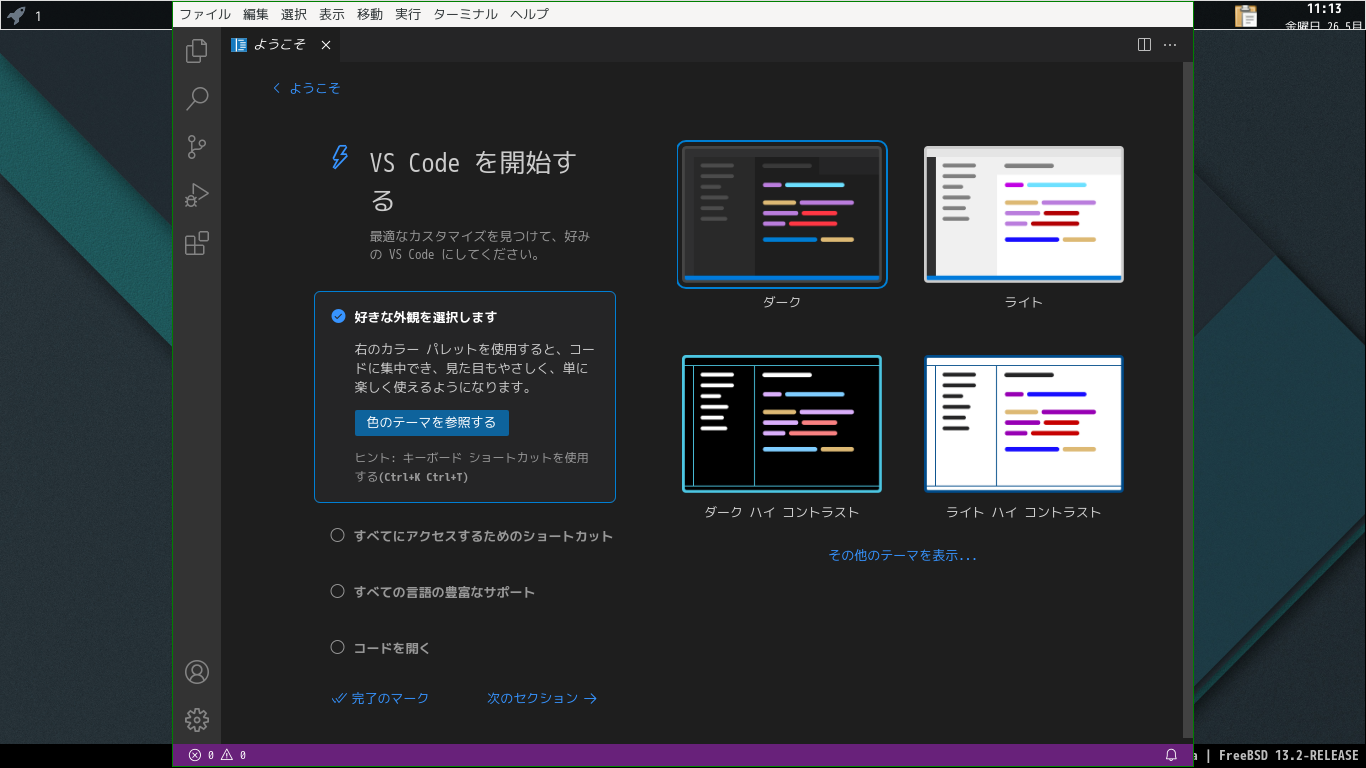Expand すべてにアクセスするためのショートカット step
The width and height of the screenshot is (1366, 768).
[x=483, y=536]
